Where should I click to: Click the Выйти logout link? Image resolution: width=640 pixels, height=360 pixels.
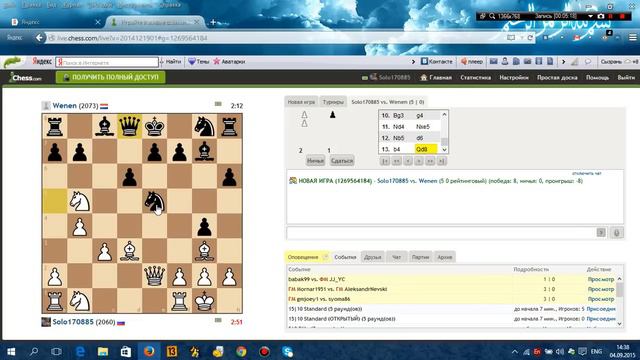coord(626,78)
